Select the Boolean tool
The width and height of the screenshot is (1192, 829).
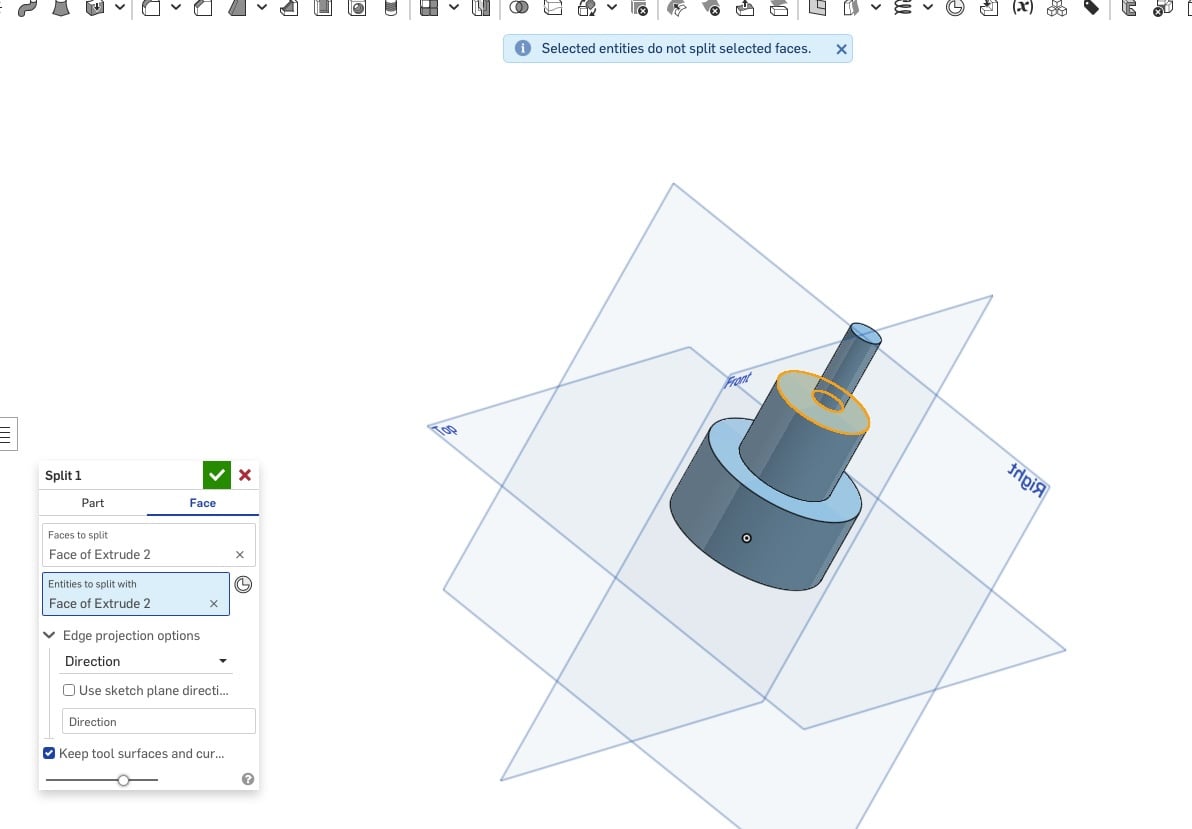(x=519, y=8)
